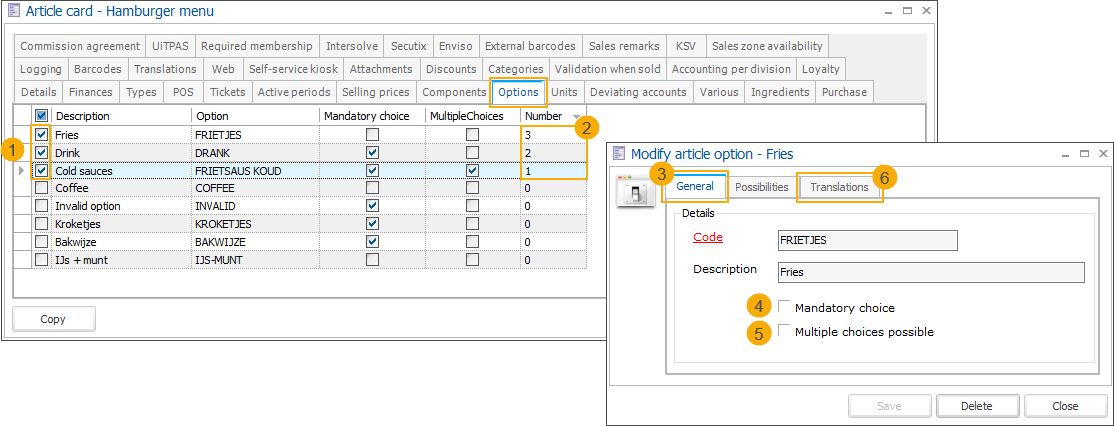The height and width of the screenshot is (426, 1114).
Task: Open the Commission agreement tab
Action: point(80,46)
